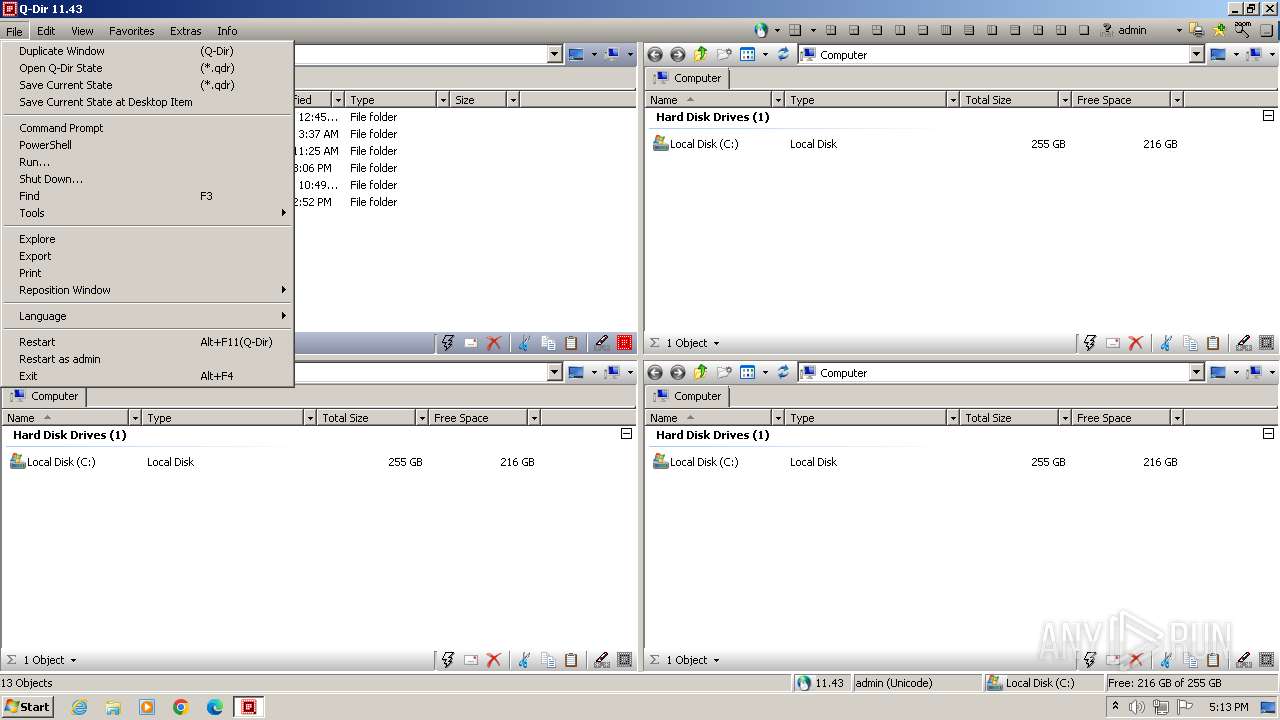This screenshot has height=720, width=1280.
Task: Open Free Space column dropdown, bottom-left pane
Action: point(534,418)
